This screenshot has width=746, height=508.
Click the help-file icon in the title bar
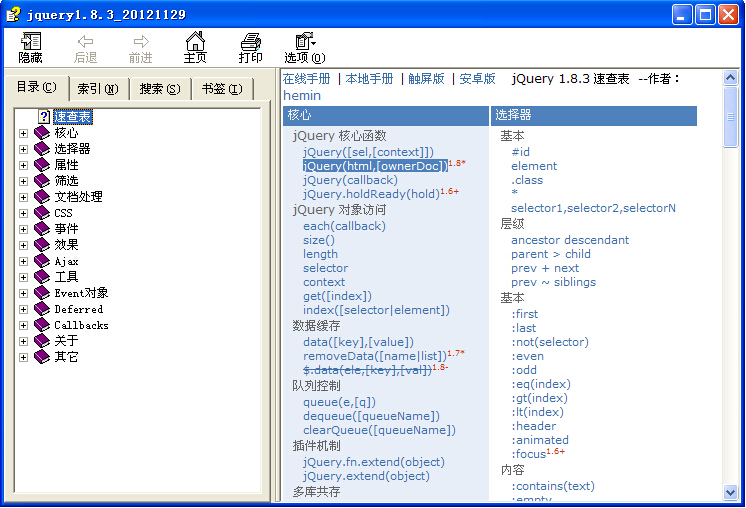pyautogui.click(x=13, y=14)
